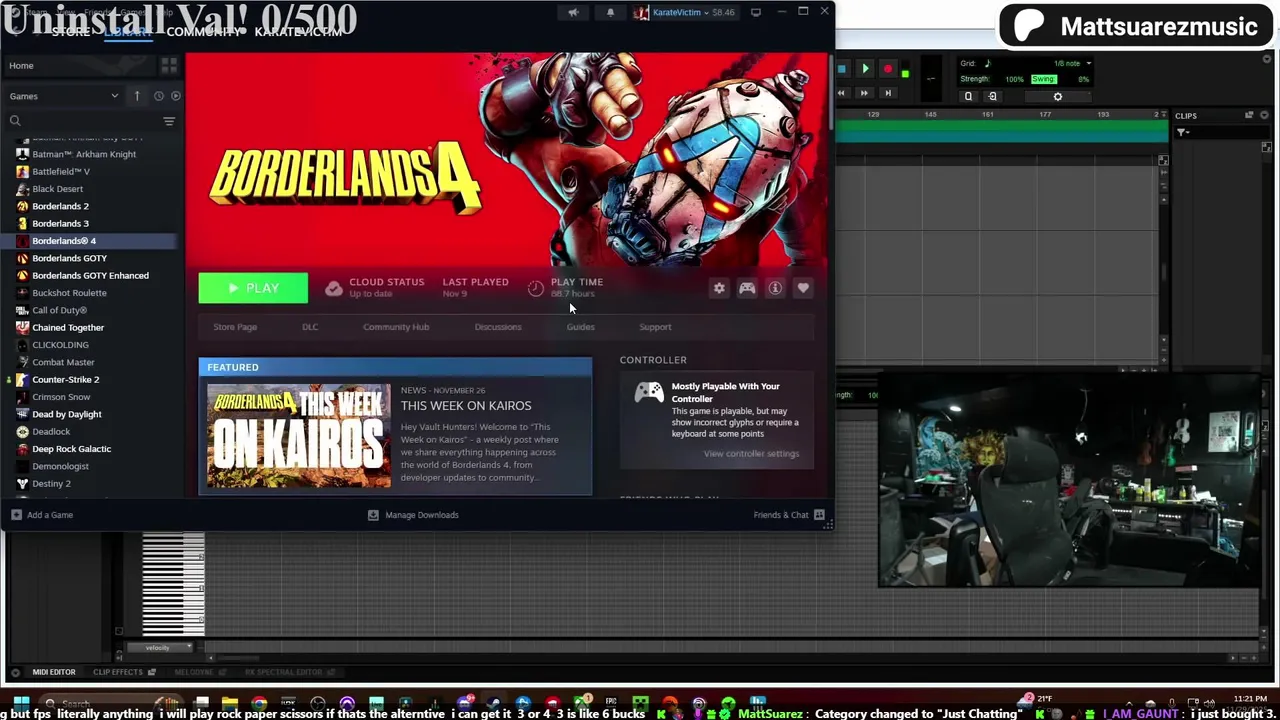Switch library to grid view icon

(x=169, y=65)
